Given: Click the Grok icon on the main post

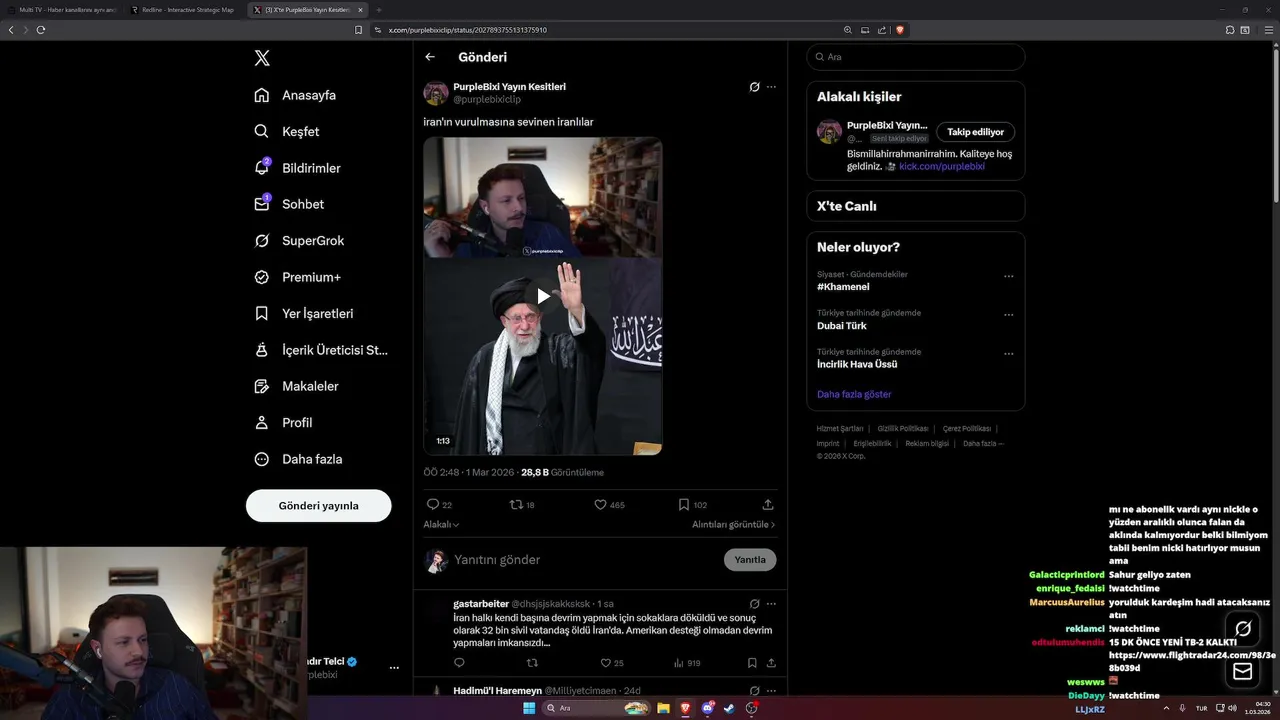Looking at the screenshot, I should [x=755, y=87].
